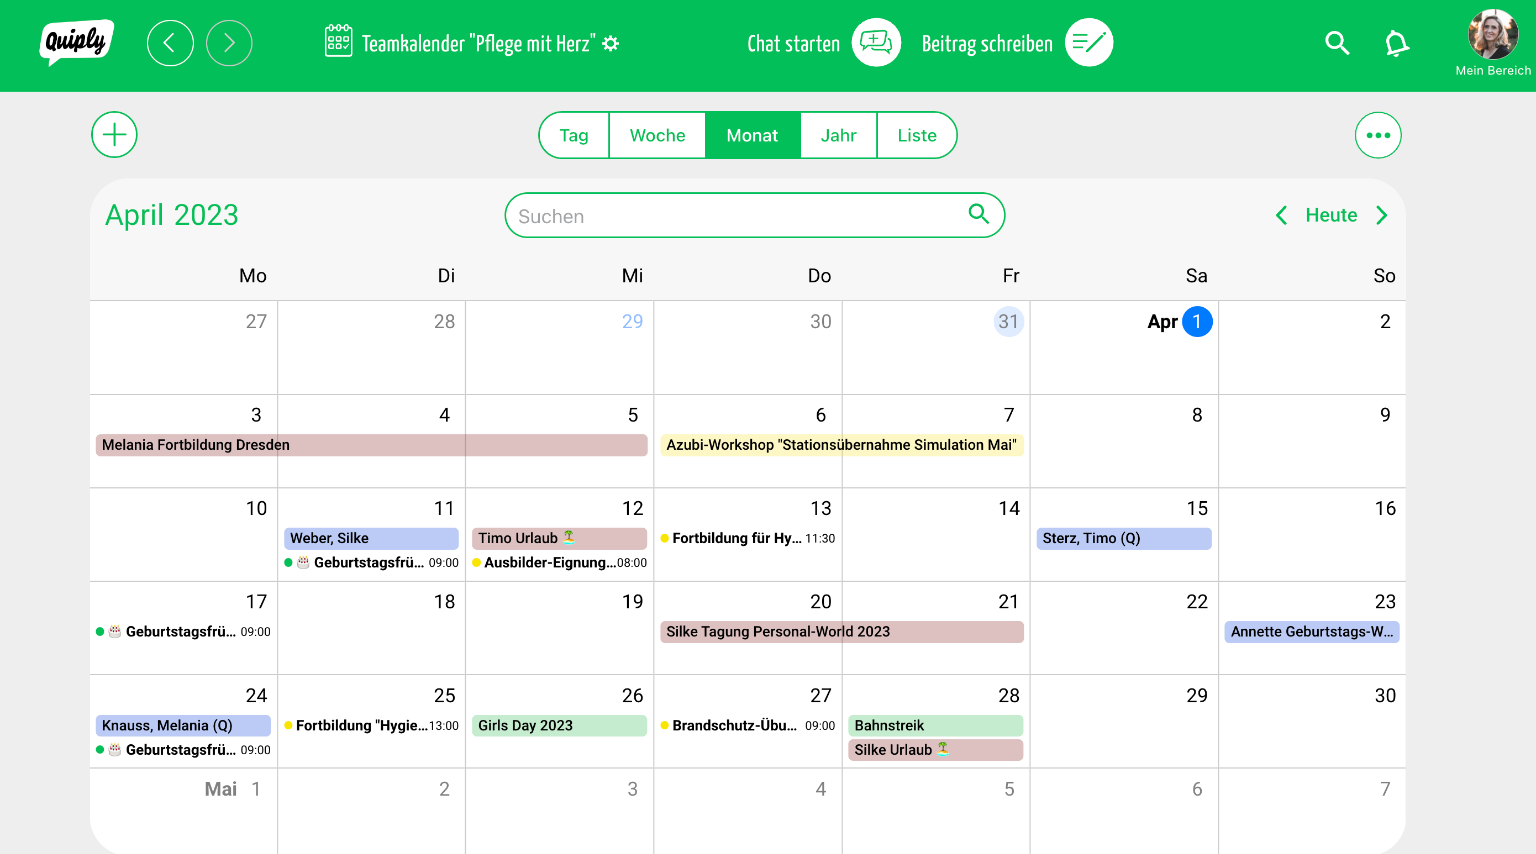
Task: Open the notifications bell
Action: tap(1396, 43)
